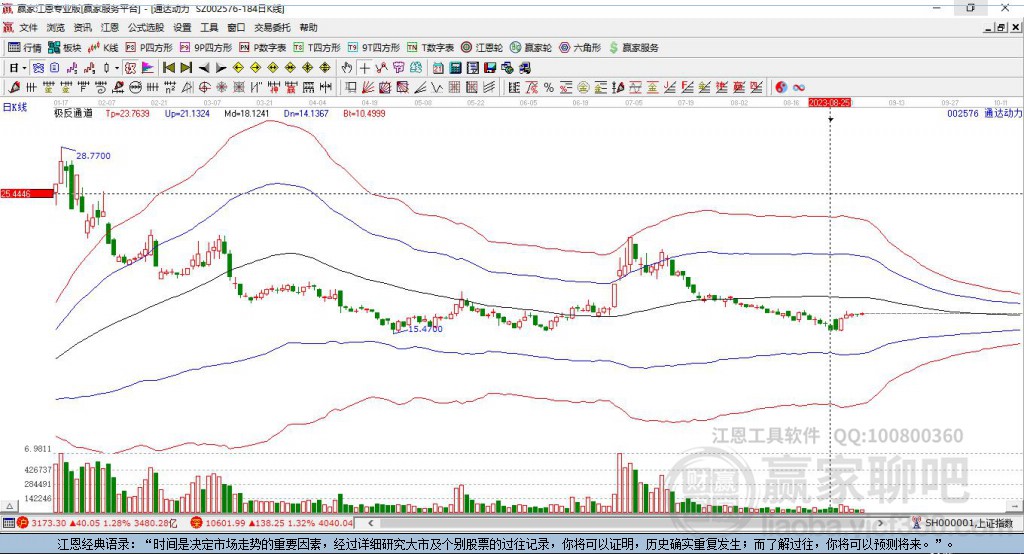Viewport: 1024px width, 554px height.
Task: Jump to last bar icon
Action: 186,68
